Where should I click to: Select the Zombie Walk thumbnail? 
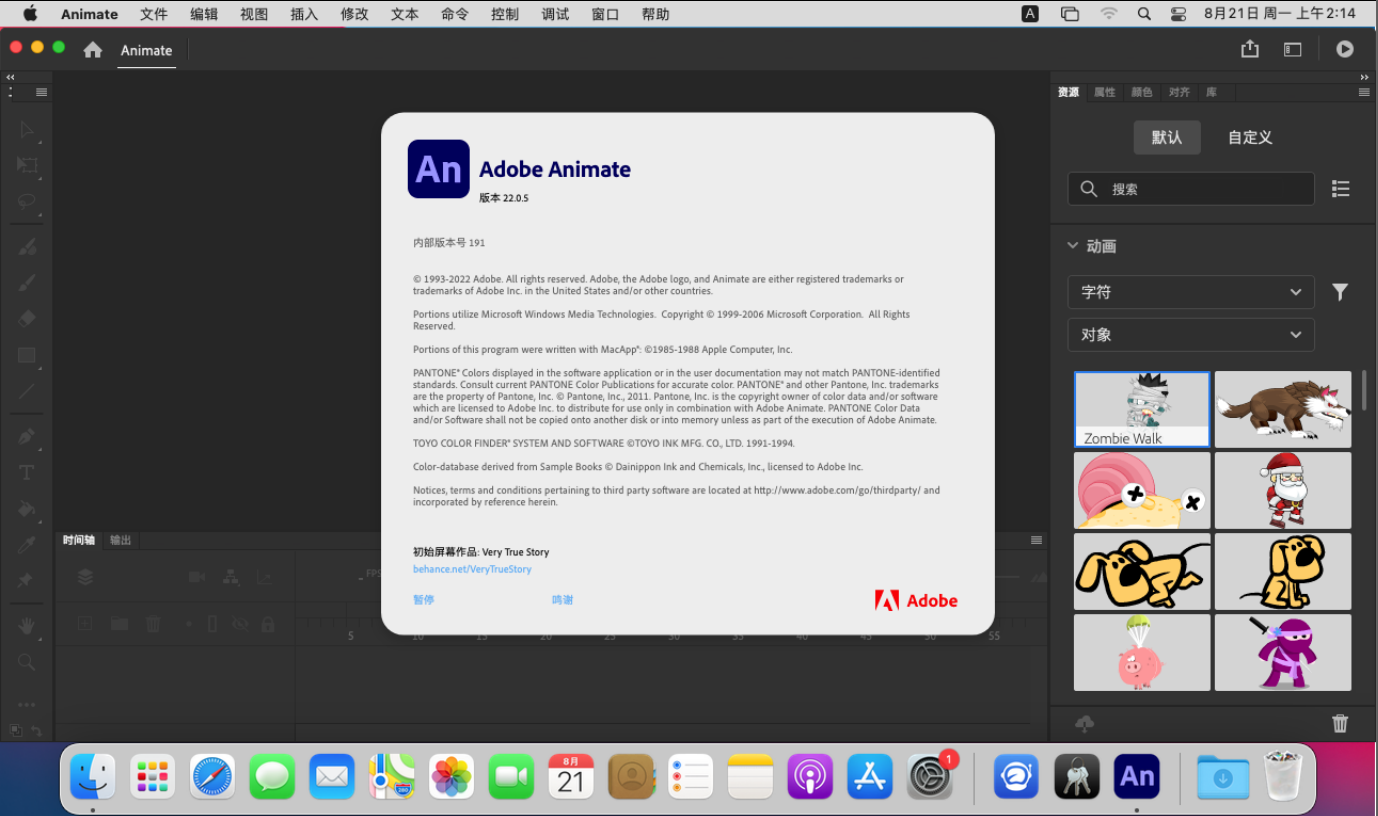[x=1142, y=410]
